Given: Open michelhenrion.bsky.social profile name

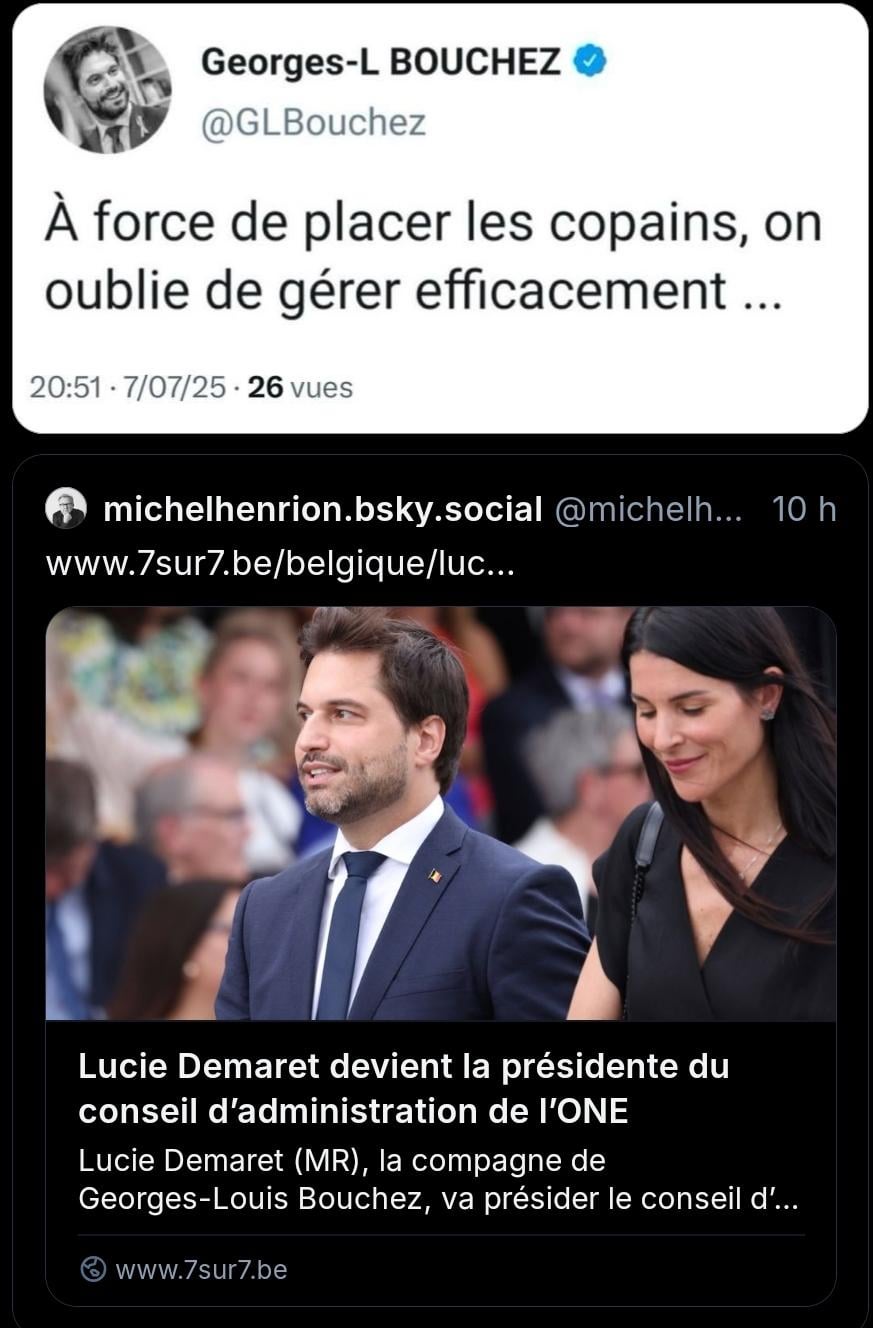Looking at the screenshot, I should (x=323, y=509).
